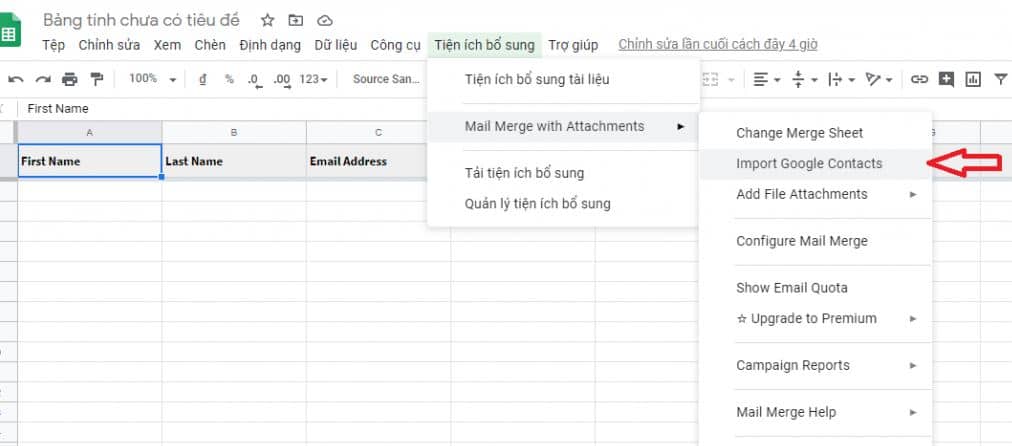Open the Chỉnh sửa menu
This screenshot has height=446, width=1012.
[109, 45]
